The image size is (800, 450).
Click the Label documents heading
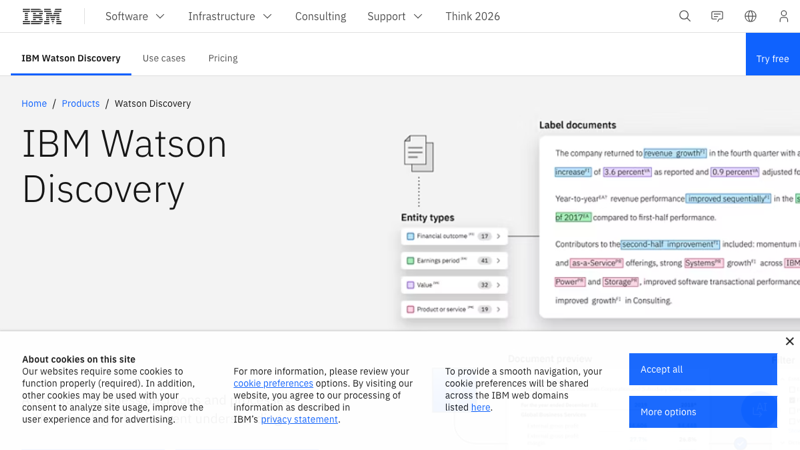(x=578, y=125)
